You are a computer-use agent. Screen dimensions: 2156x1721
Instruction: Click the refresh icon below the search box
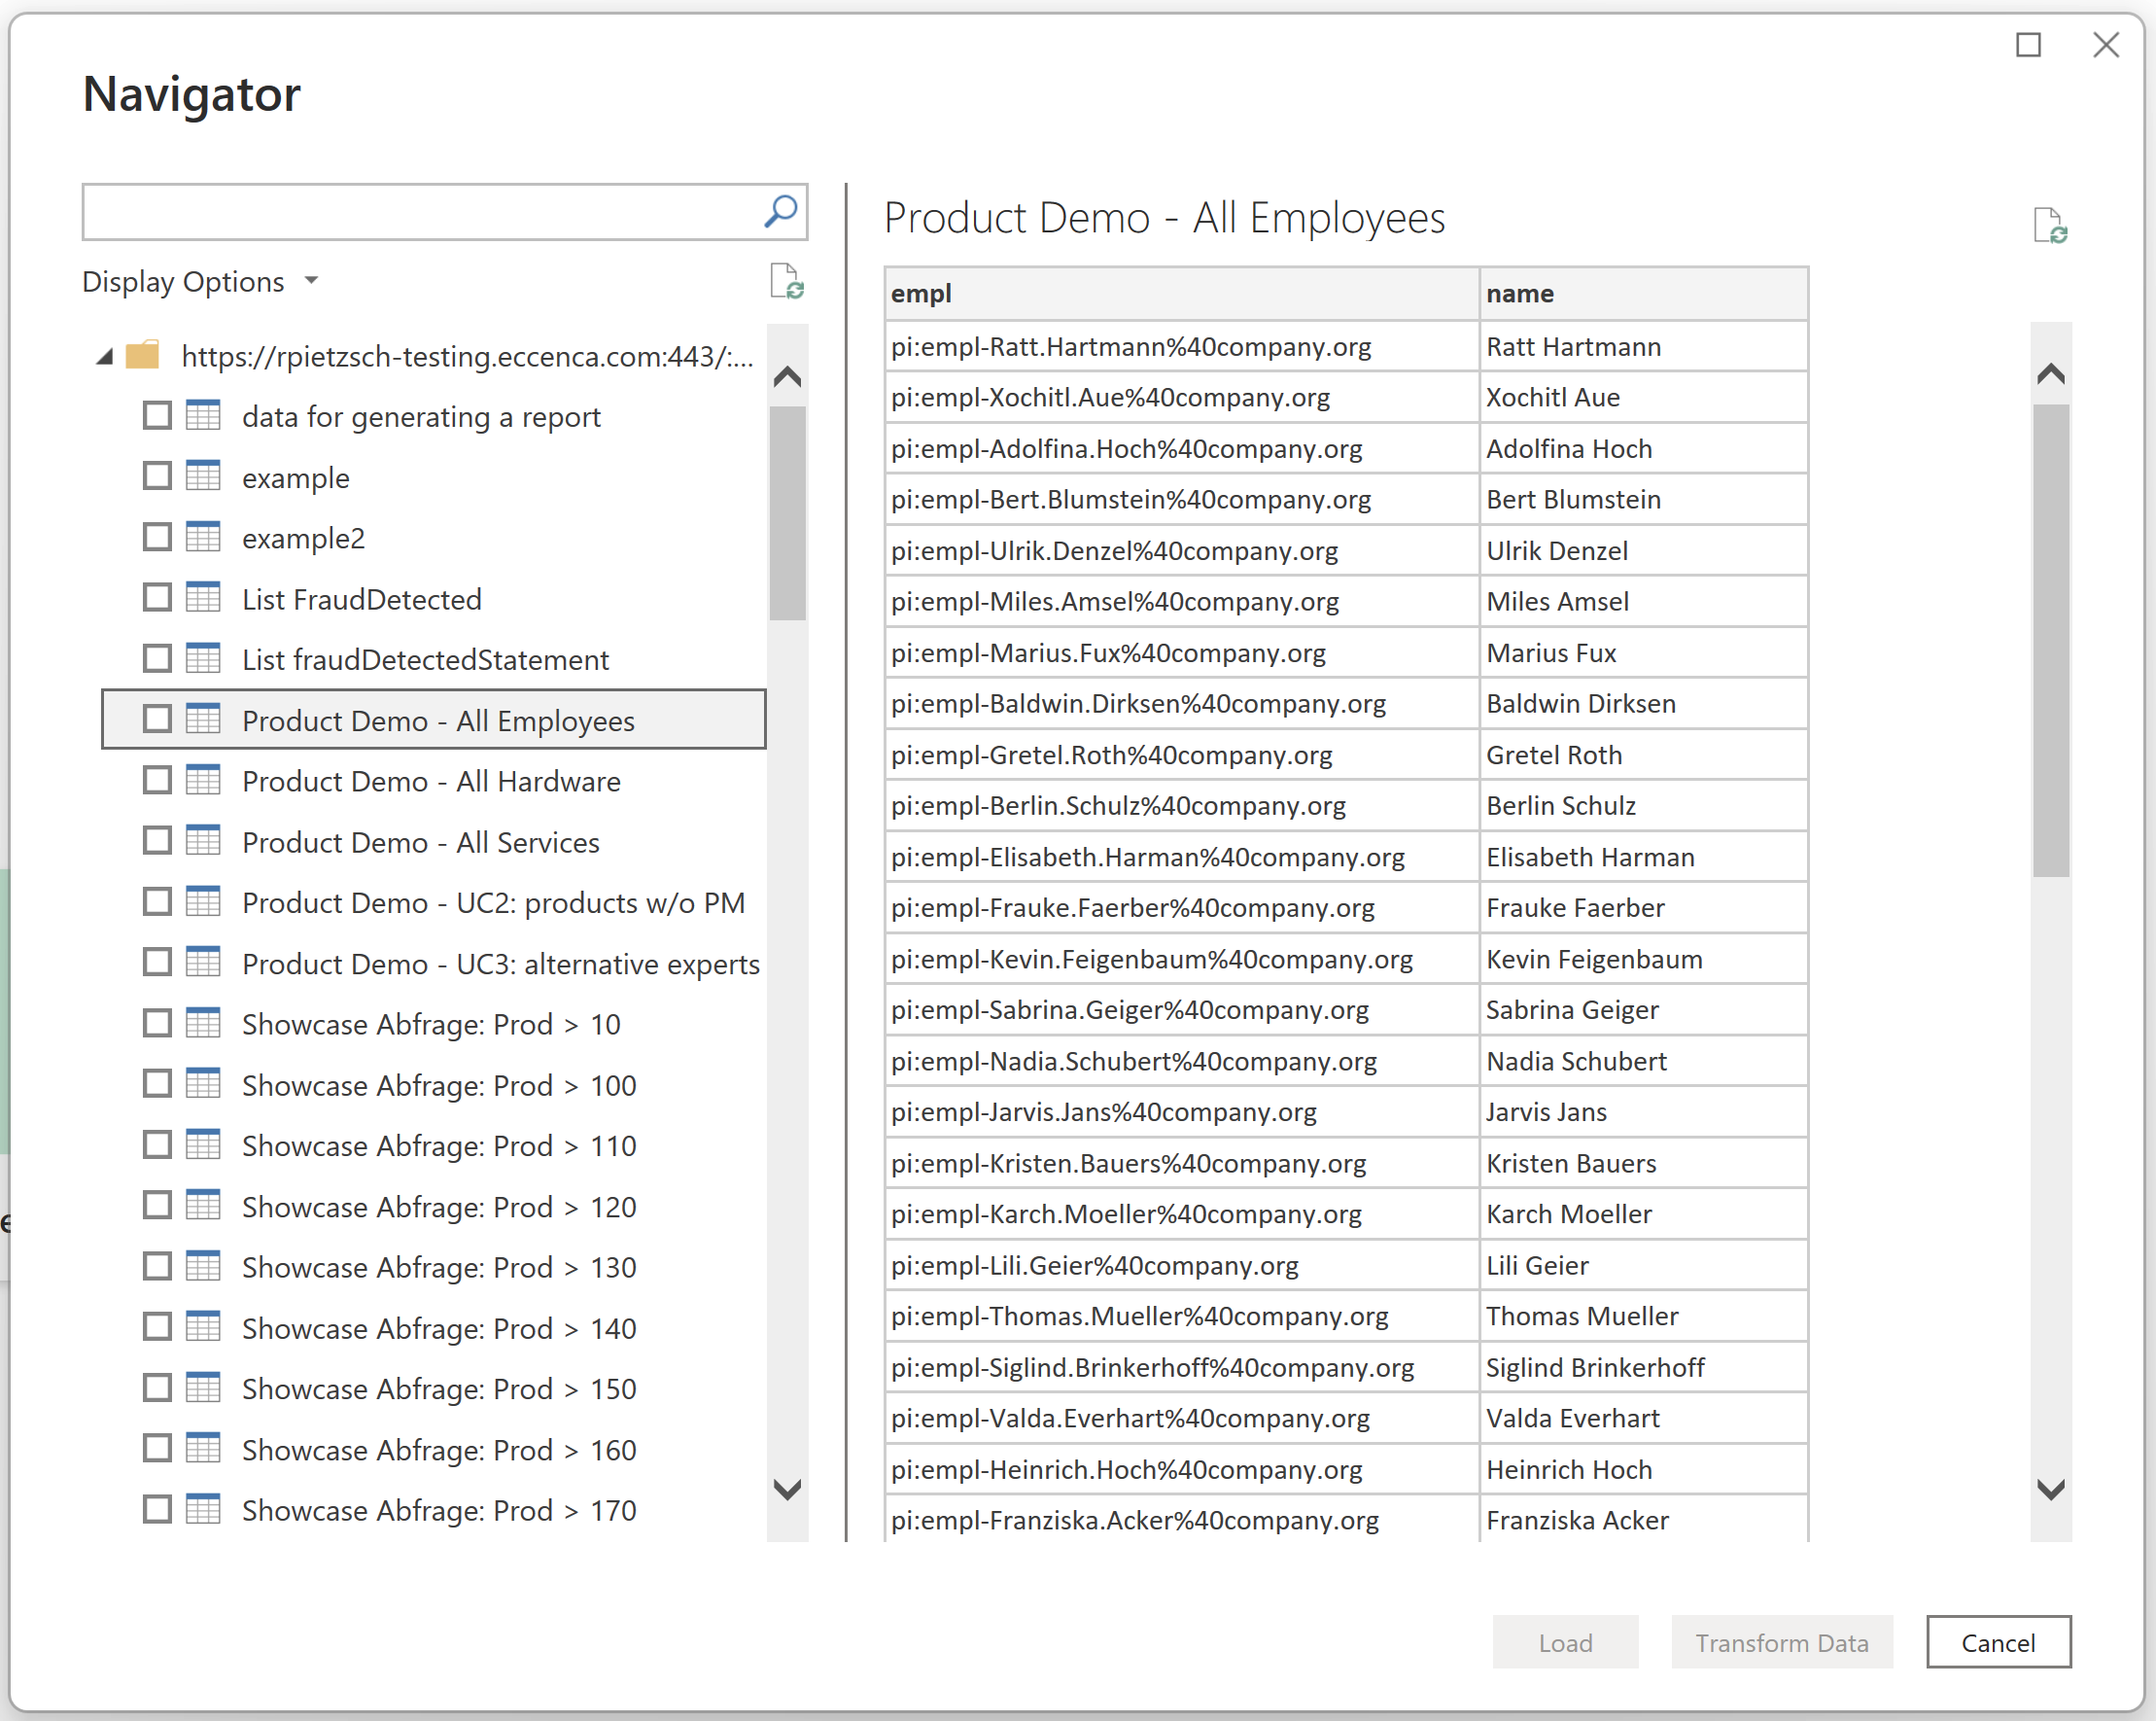tap(787, 281)
